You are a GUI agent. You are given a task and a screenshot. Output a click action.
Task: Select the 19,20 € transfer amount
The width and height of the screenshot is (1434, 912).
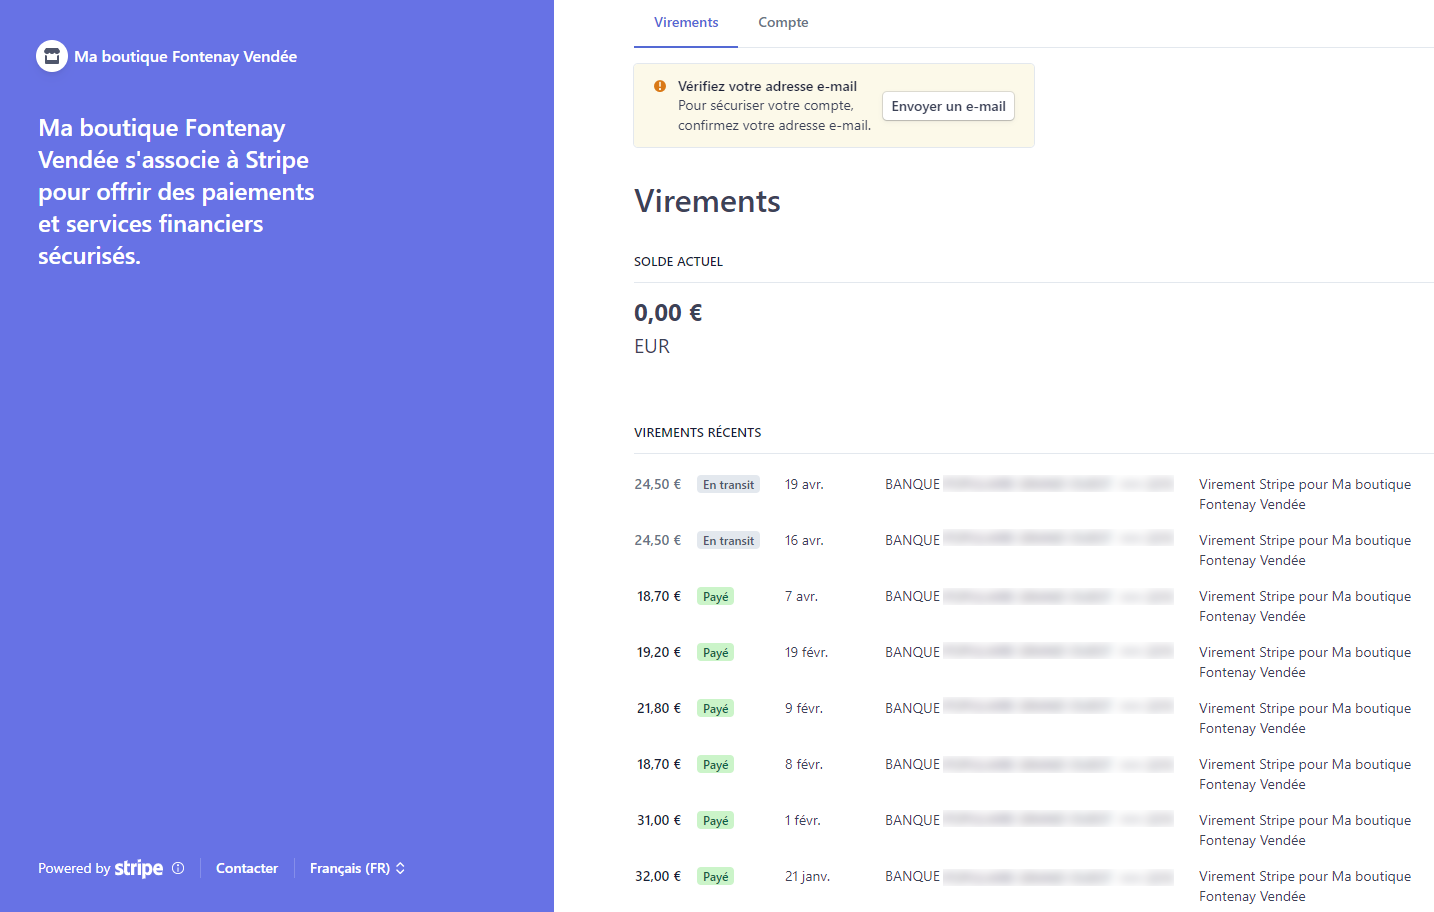click(659, 652)
